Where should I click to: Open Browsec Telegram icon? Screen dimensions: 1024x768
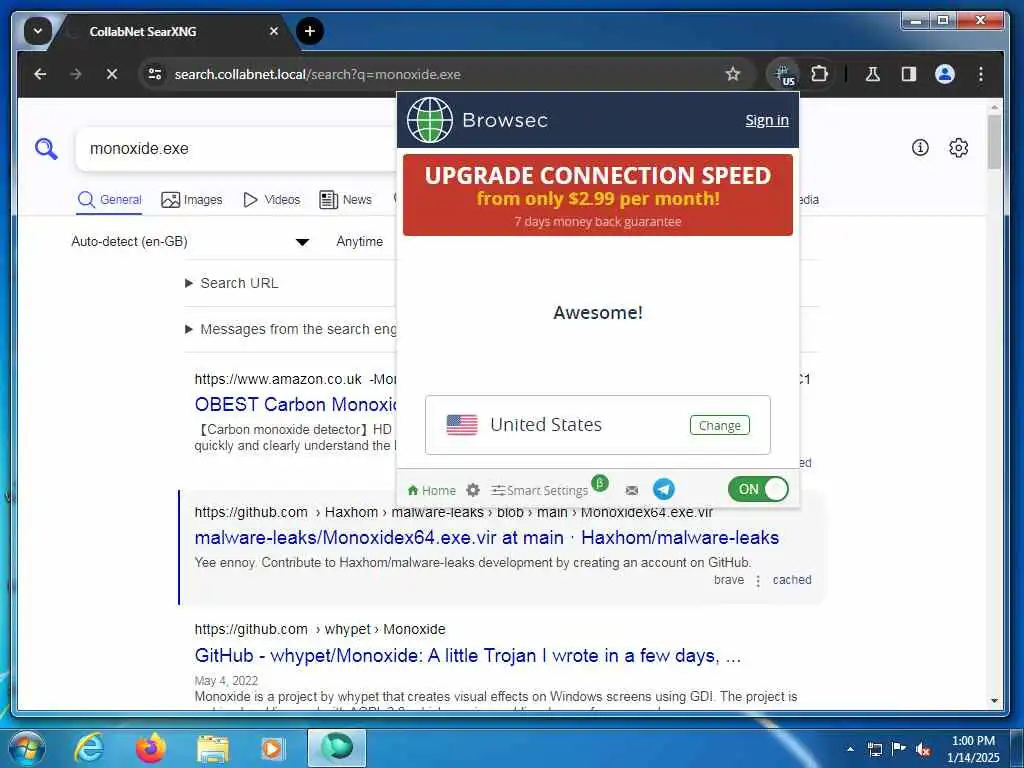pos(664,490)
